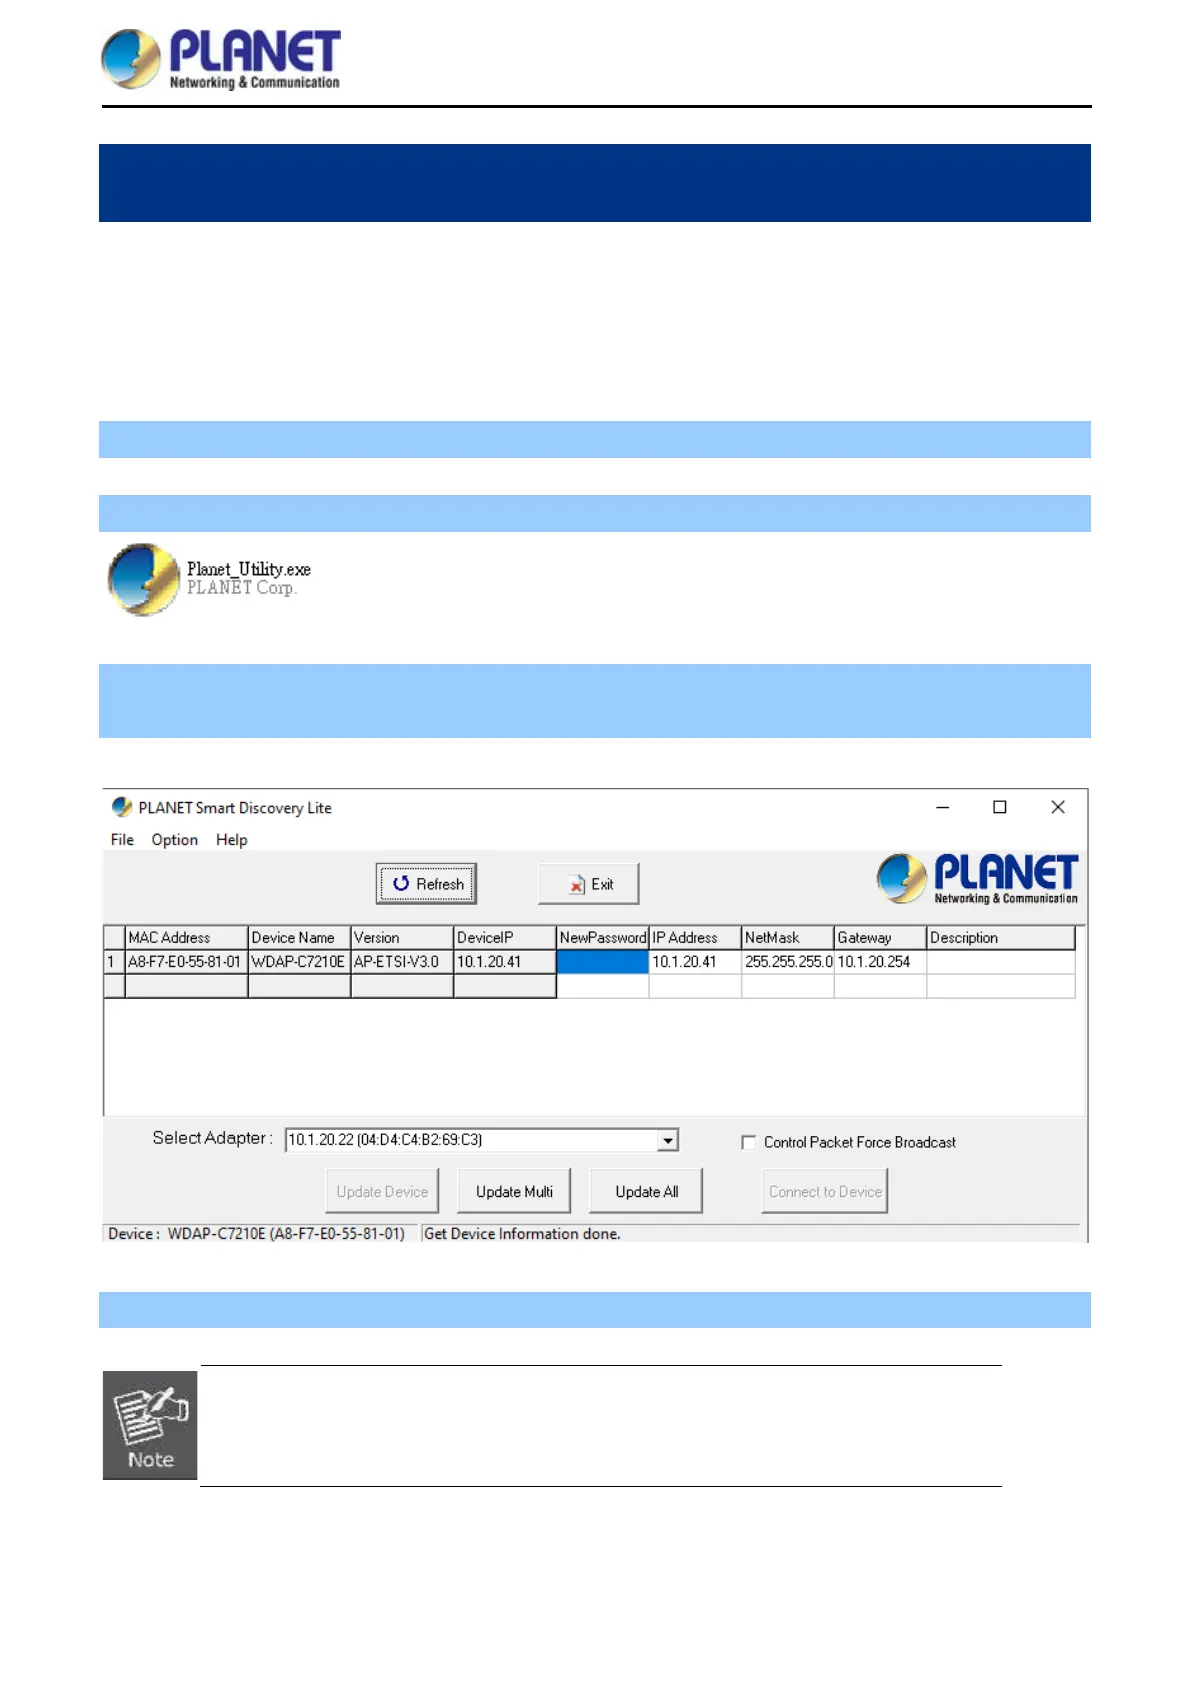Click the Planet_Utility.exe application icon
1191x1684 pixels.
(144, 579)
